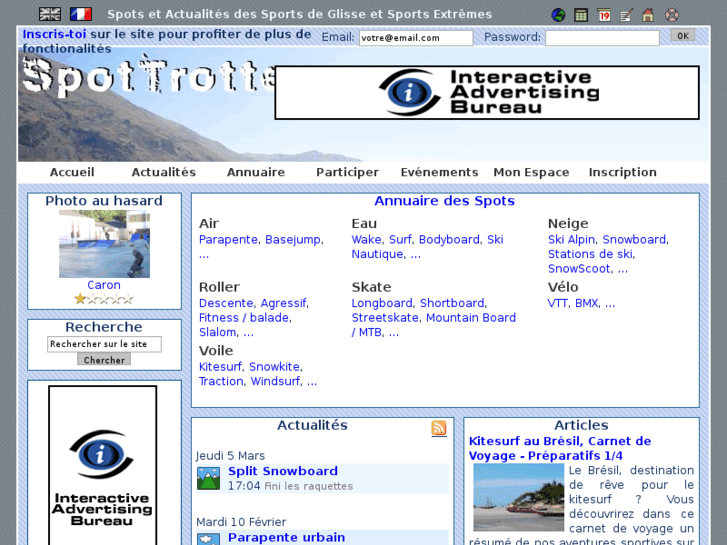Image resolution: width=727 pixels, height=545 pixels.
Task: Click the house icon in the top bar
Action: (x=648, y=15)
